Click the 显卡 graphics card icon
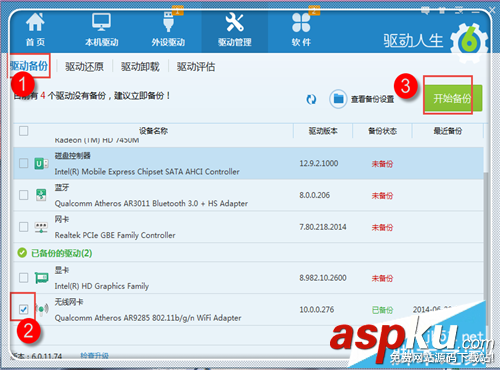Image resolution: width=500 pixels, height=370 pixels. pyautogui.click(x=41, y=277)
